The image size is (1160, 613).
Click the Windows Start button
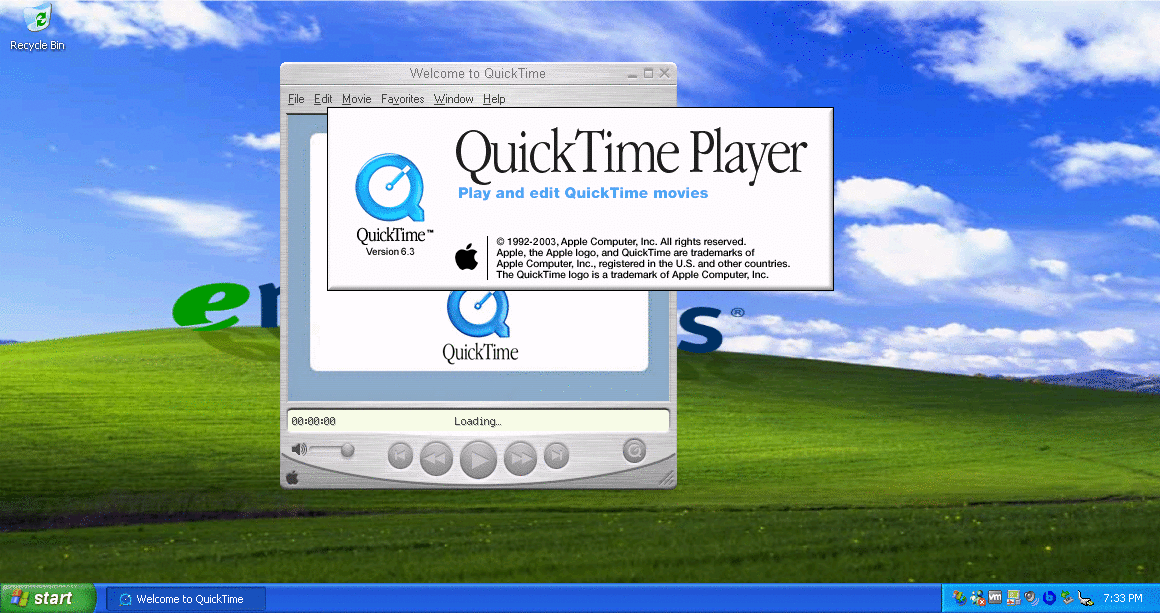coord(47,598)
